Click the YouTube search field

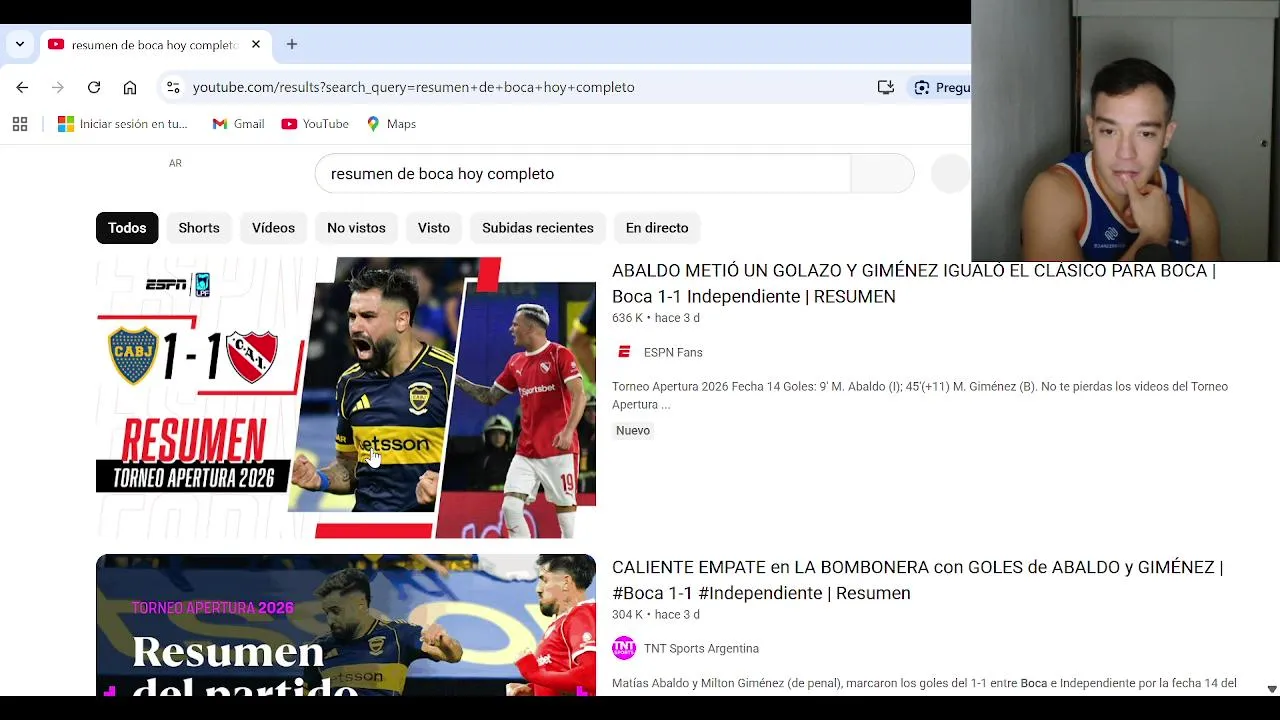pos(582,174)
